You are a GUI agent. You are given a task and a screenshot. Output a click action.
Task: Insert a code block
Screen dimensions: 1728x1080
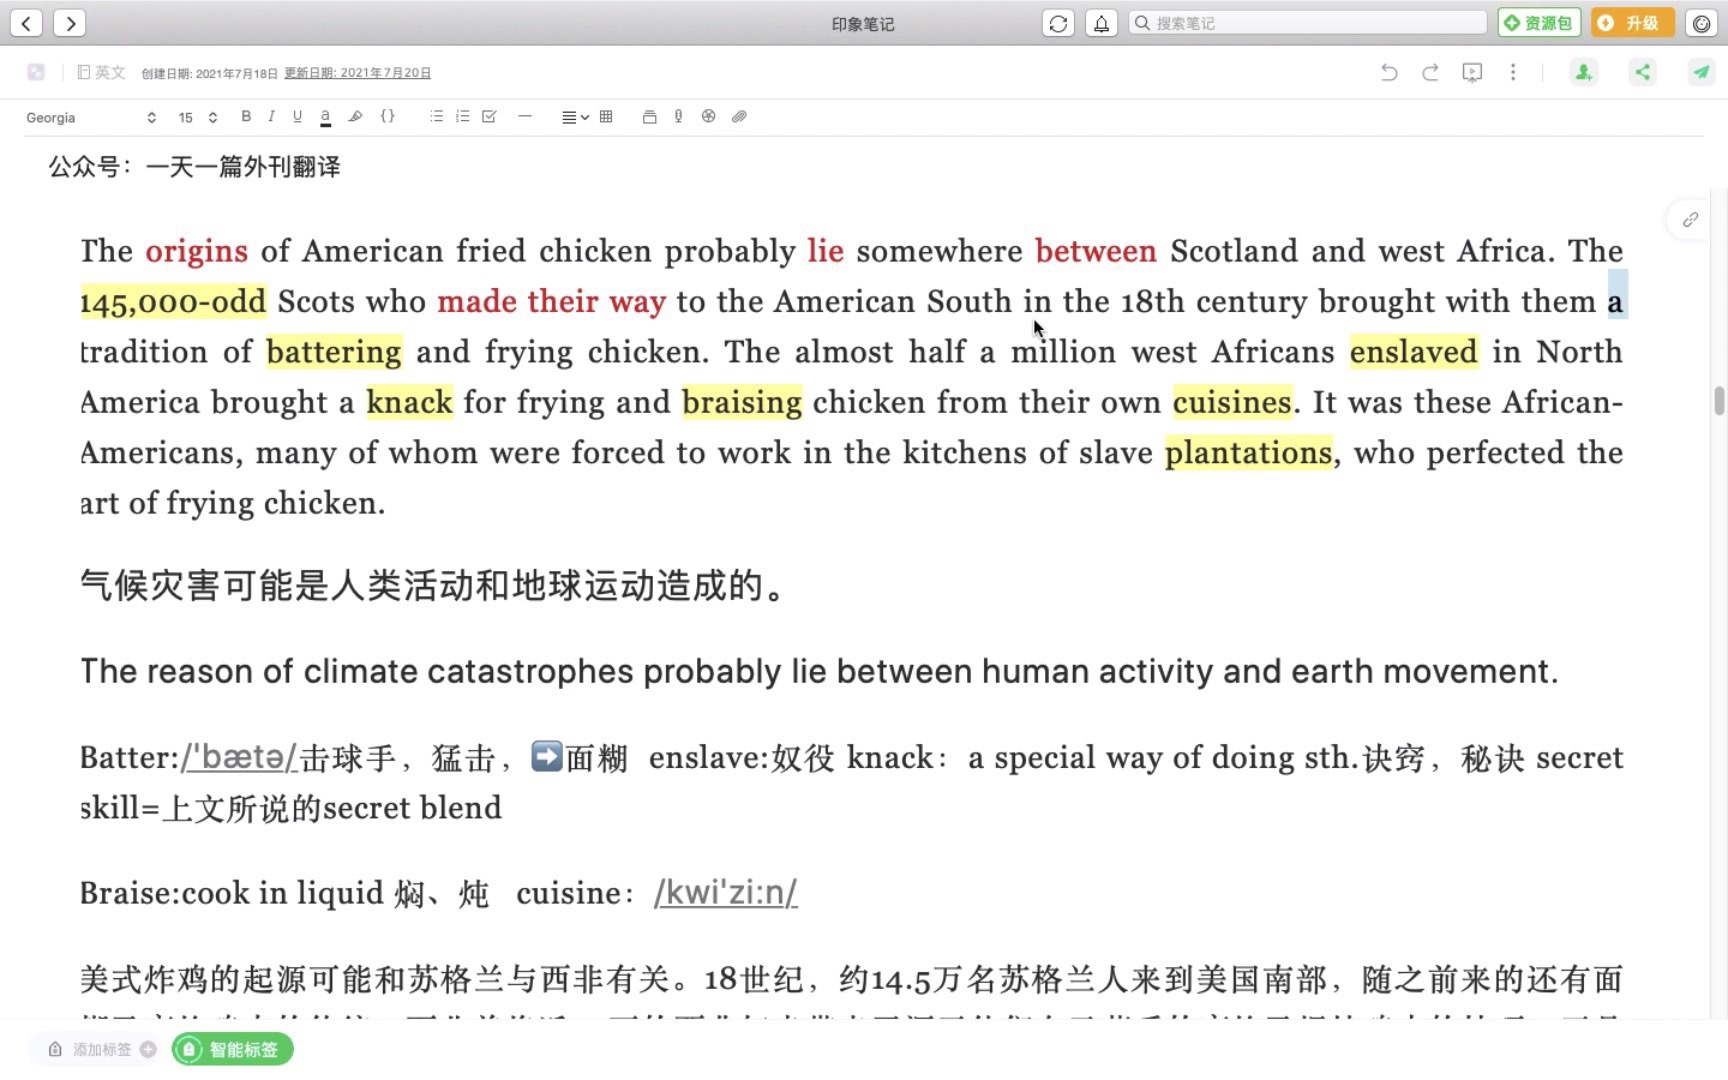point(388,116)
